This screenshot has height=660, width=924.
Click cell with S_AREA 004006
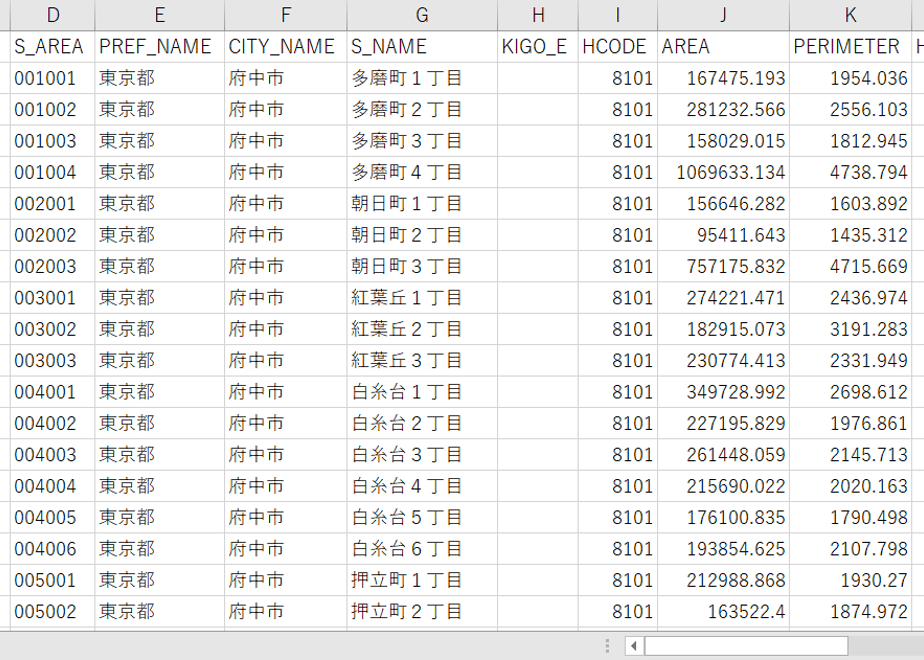click(x=52, y=549)
